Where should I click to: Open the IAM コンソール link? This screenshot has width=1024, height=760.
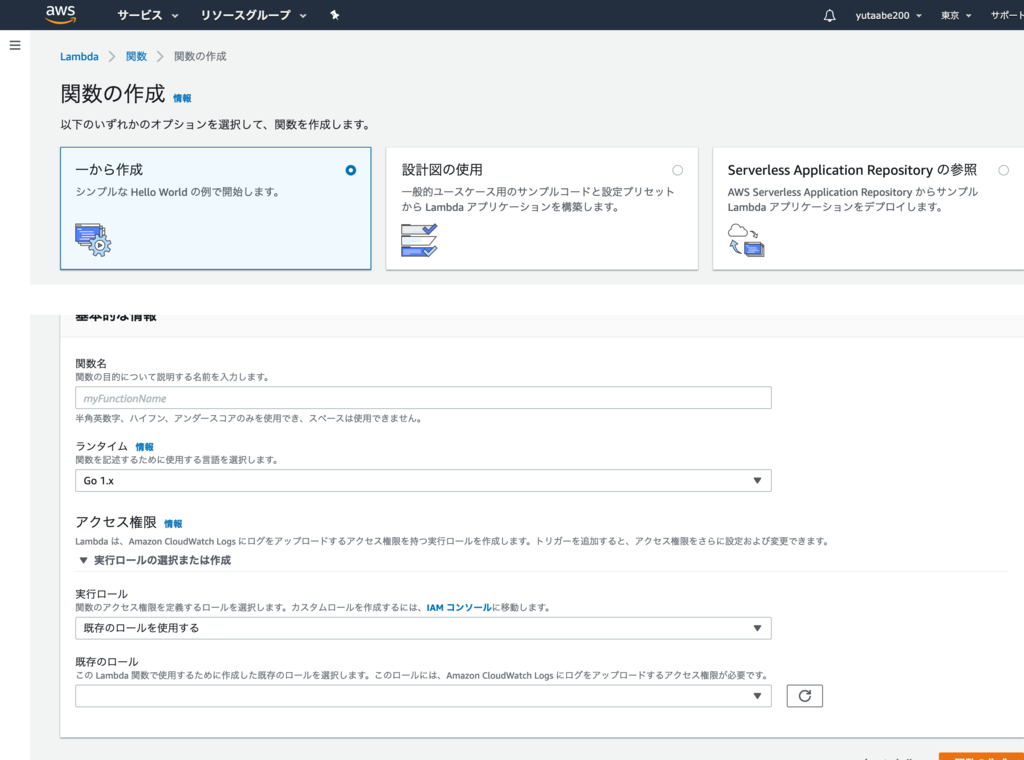pyautogui.click(x=458, y=607)
